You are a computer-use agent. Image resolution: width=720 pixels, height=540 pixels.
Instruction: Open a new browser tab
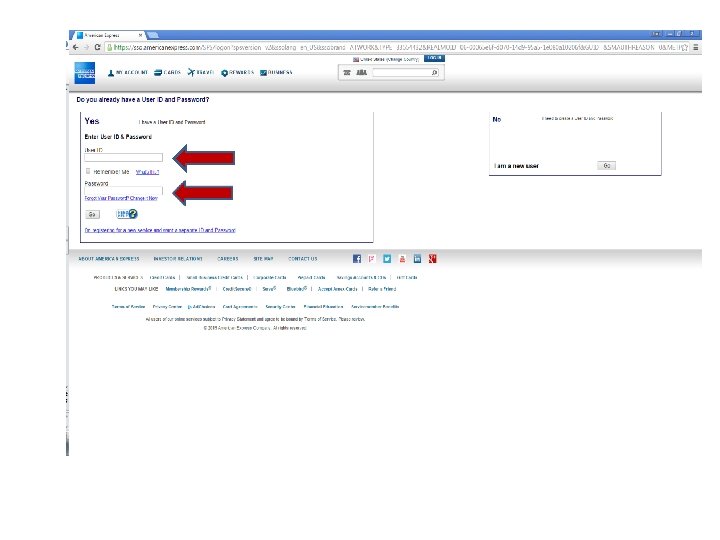click(x=153, y=35)
